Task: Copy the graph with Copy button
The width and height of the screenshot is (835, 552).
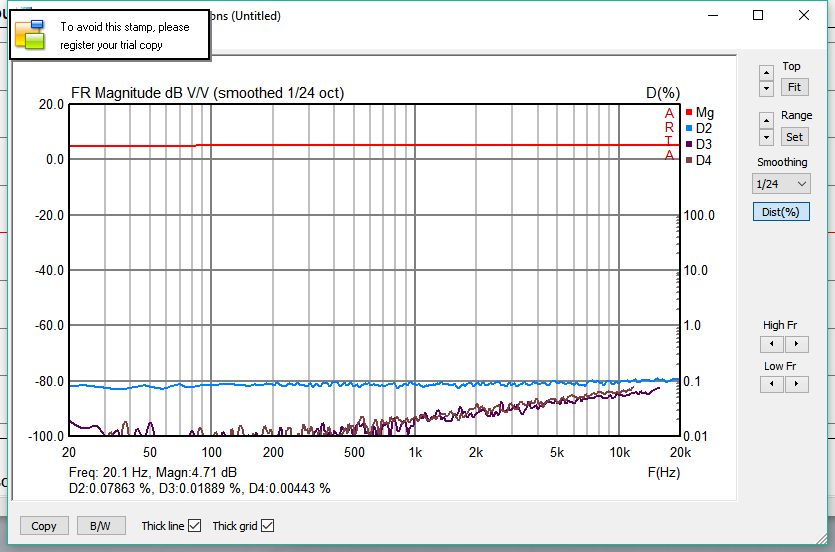Action: click(44, 526)
